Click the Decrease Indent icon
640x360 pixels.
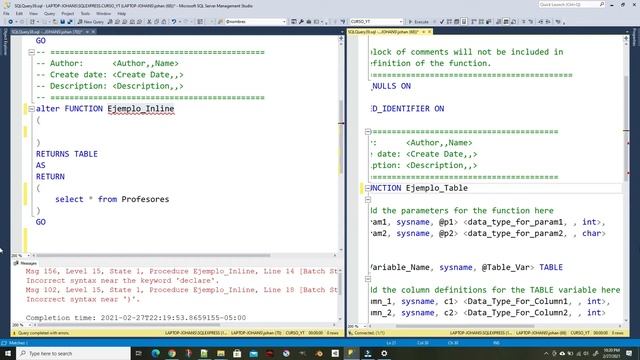click(x=541, y=22)
